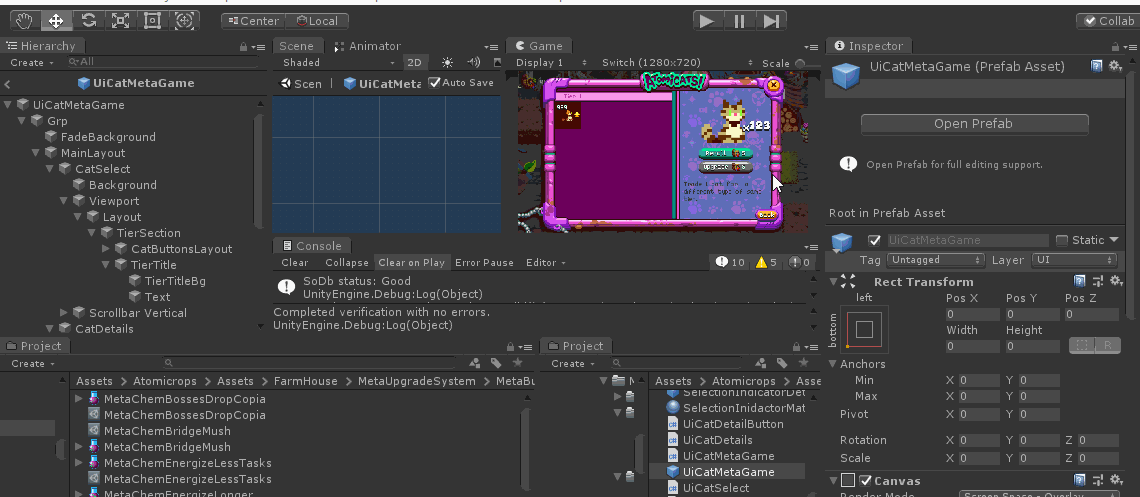Collapse the Grp object

click(22, 121)
